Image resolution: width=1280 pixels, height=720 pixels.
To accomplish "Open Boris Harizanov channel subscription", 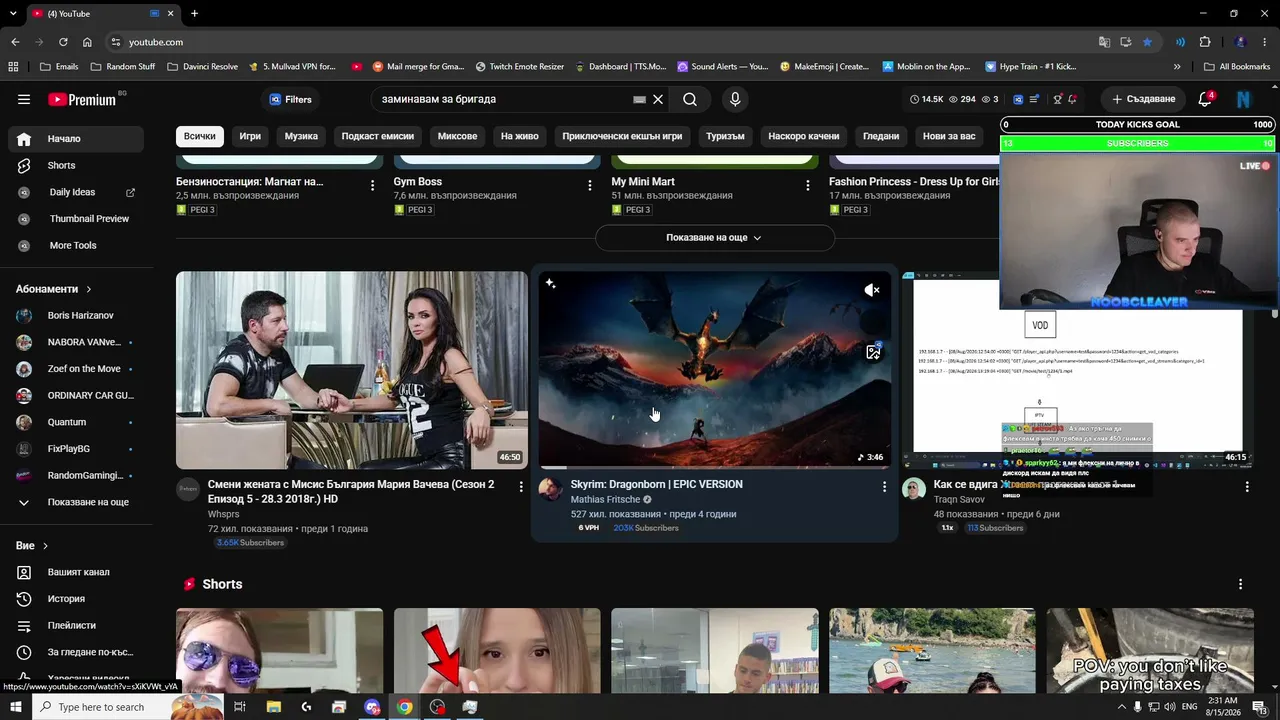I will [x=76, y=315].
